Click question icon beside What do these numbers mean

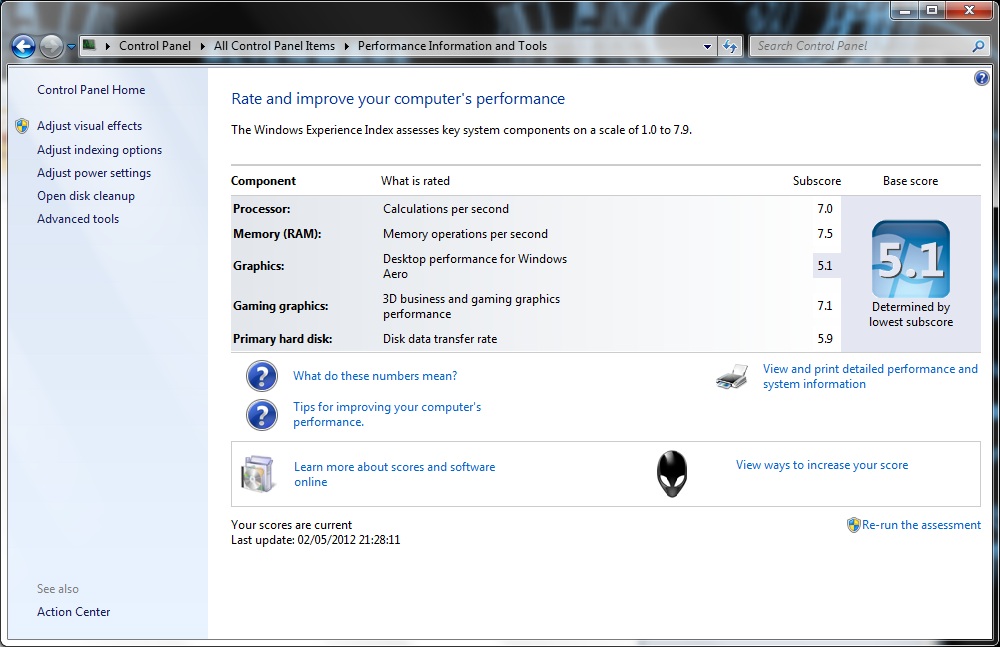click(261, 376)
